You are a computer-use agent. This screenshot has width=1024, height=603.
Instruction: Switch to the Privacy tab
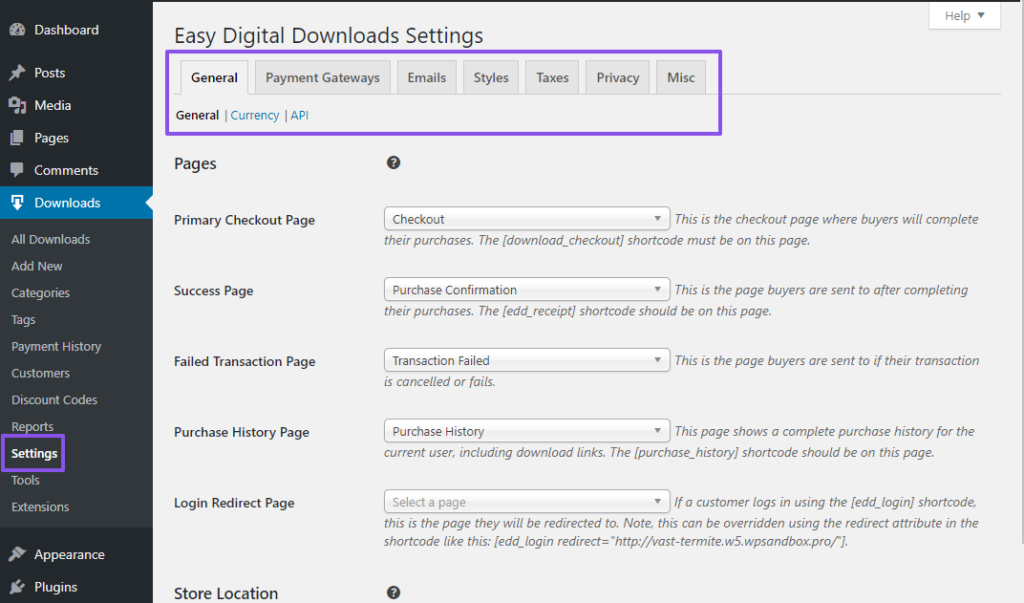[618, 77]
